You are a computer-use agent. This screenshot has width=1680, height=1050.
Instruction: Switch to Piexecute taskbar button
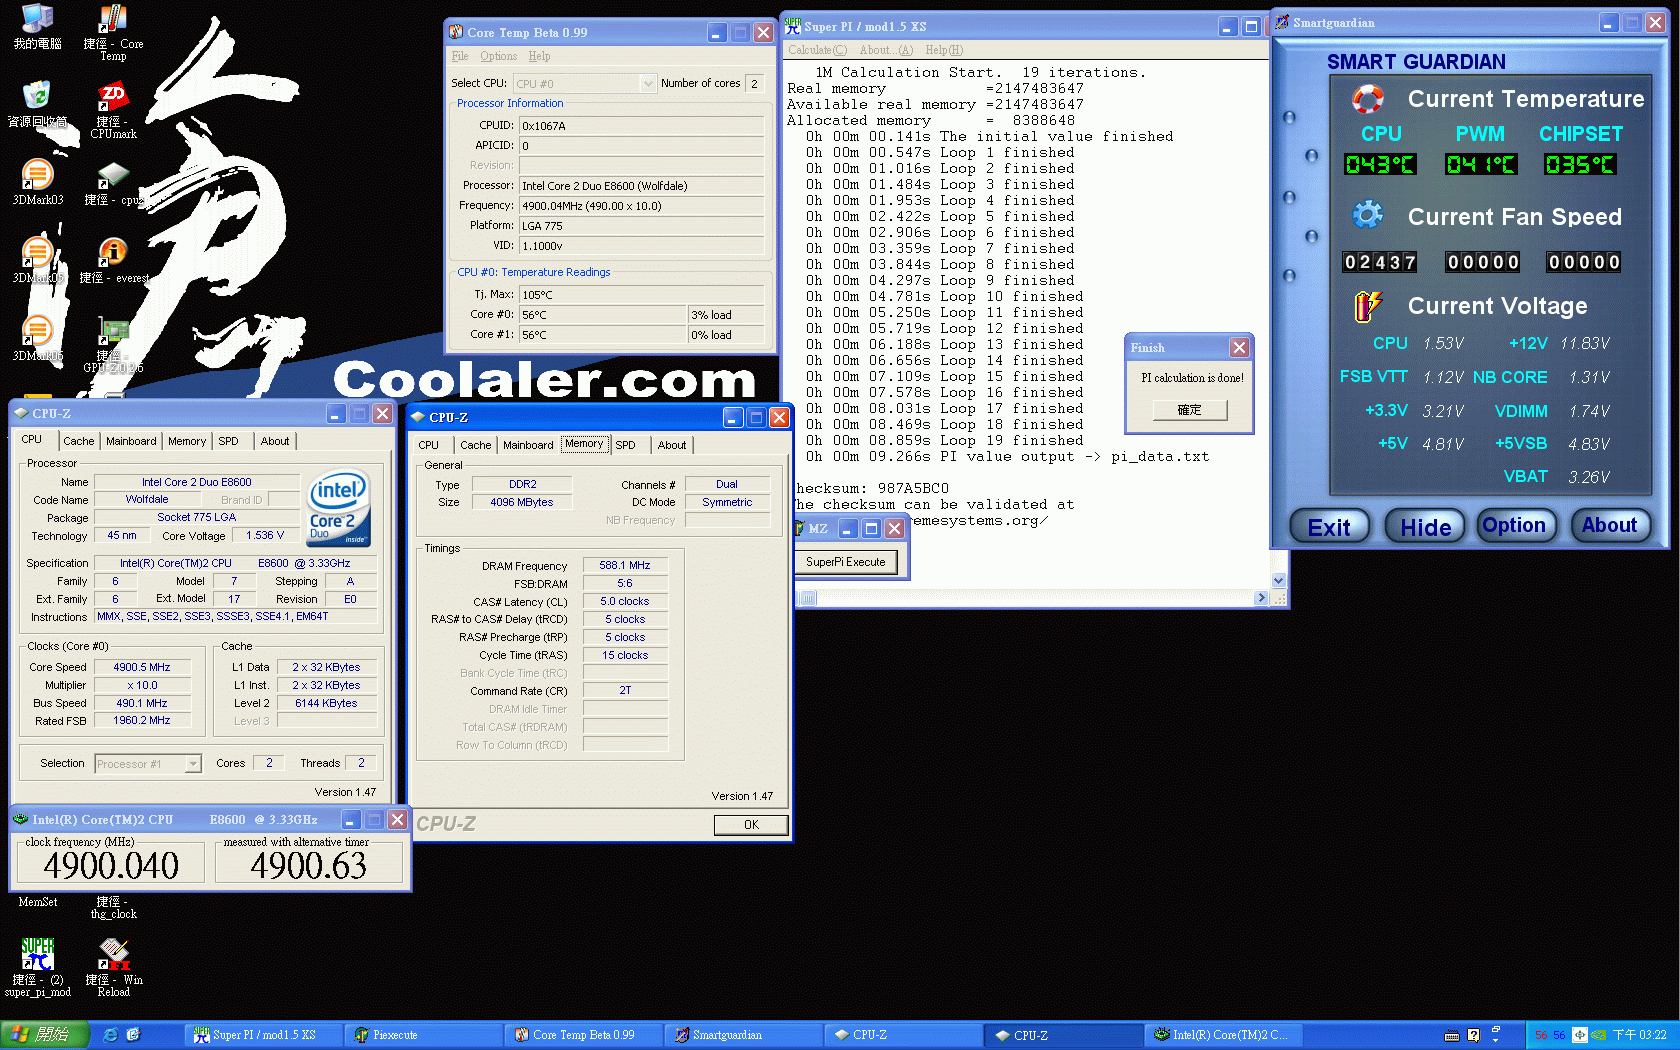(424, 1035)
